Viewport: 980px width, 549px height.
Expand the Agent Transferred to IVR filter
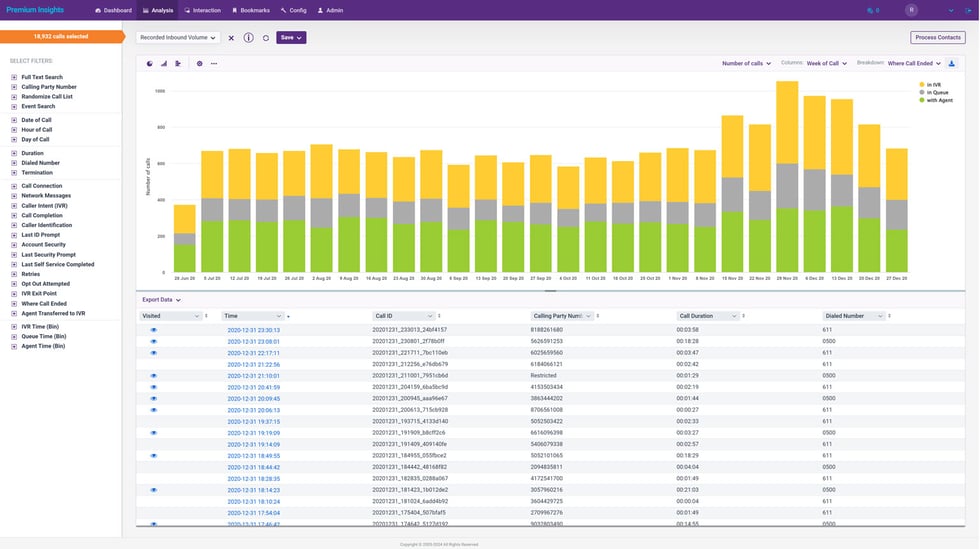pos(14,314)
